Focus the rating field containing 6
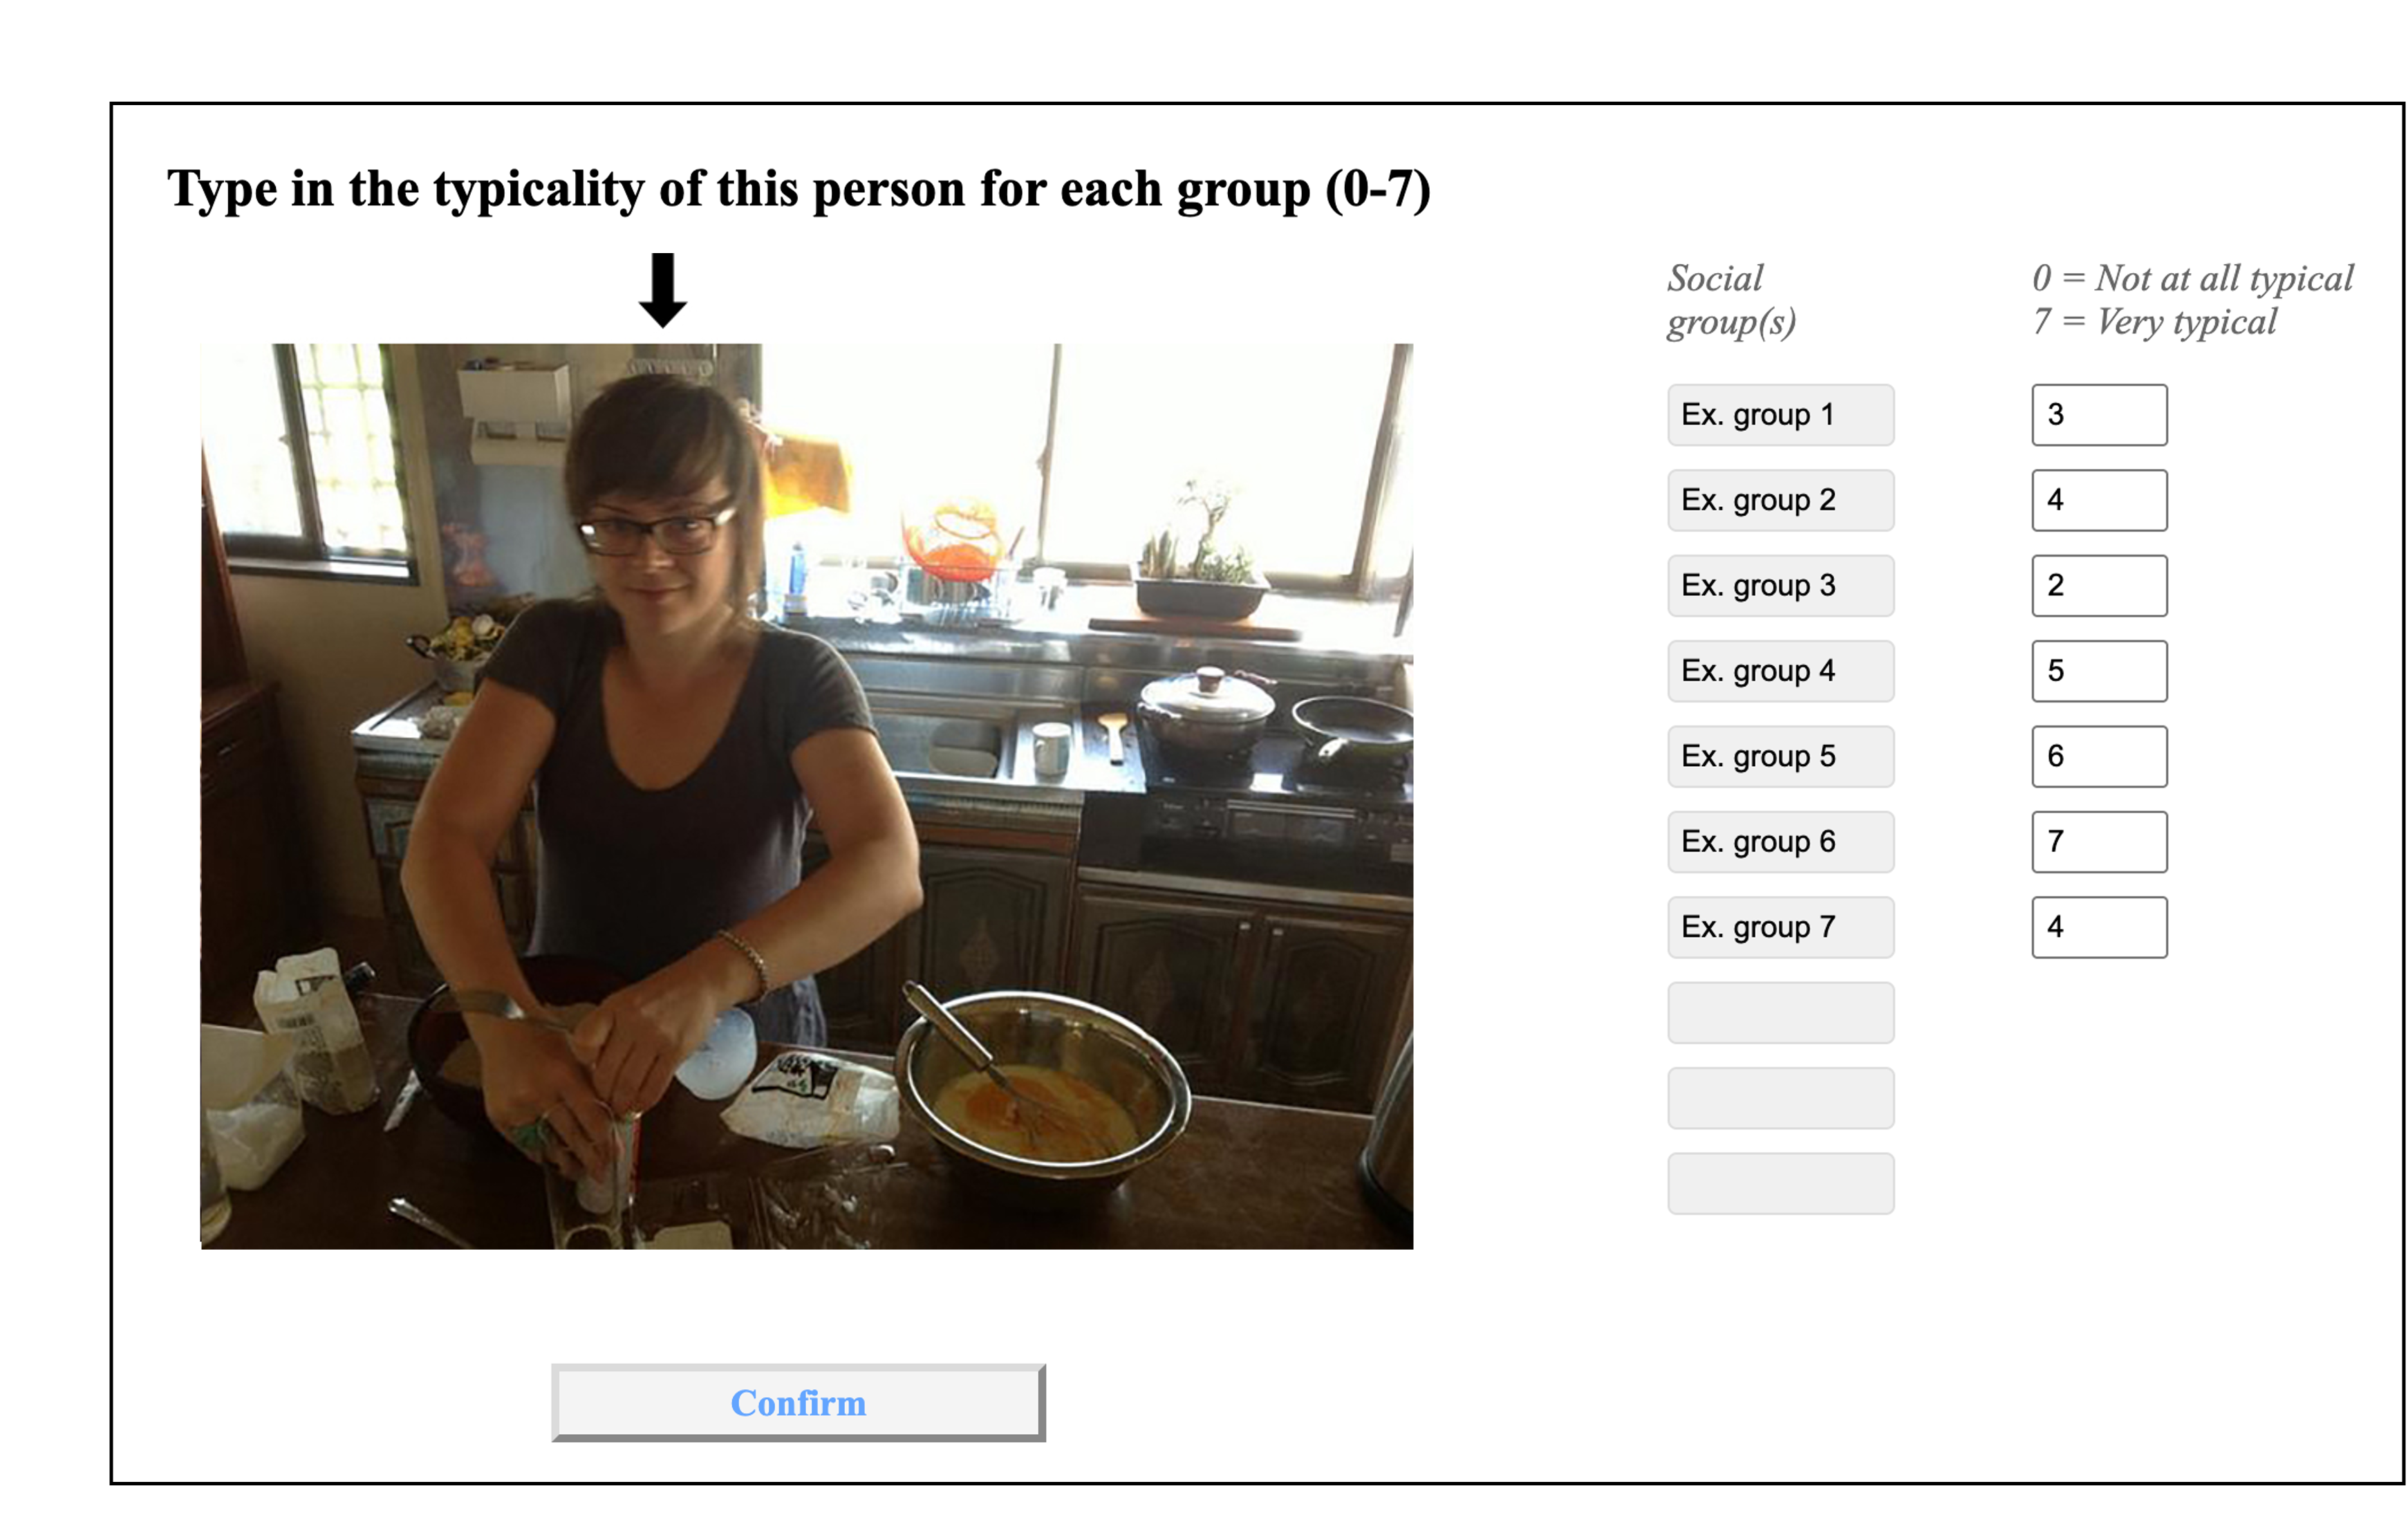The image size is (2408, 1540). point(2099,757)
